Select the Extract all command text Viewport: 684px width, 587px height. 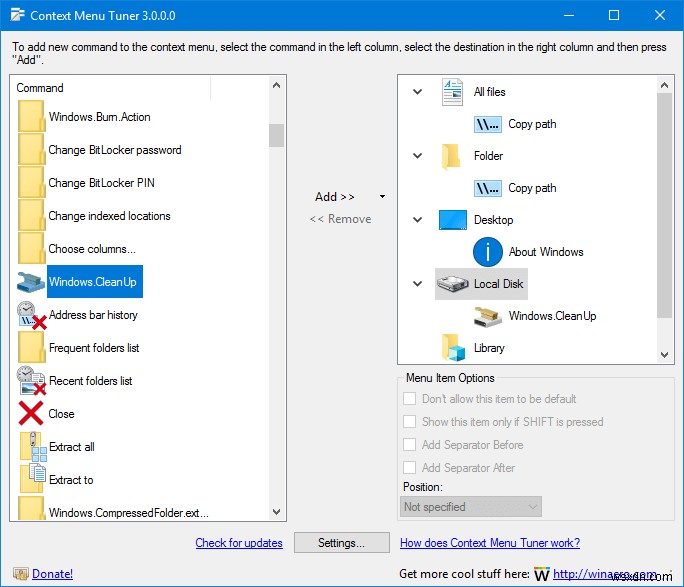[x=72, y=447]
